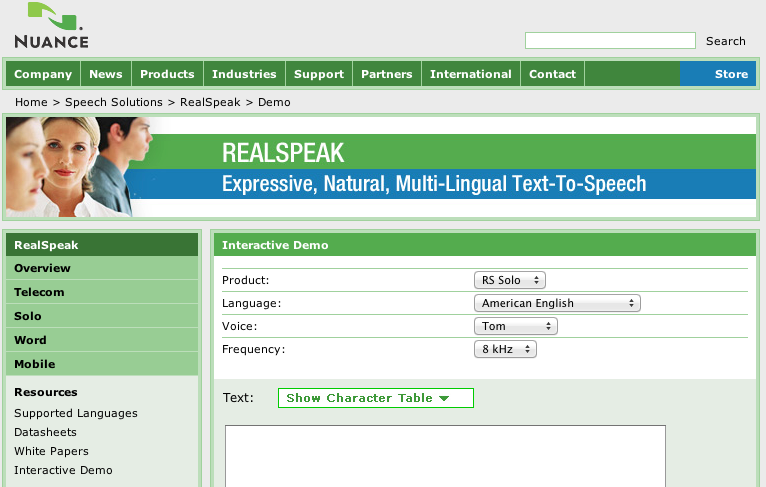Open the Overview sidebar item
The height and width of the screenshot is (487, 766).
102,268
